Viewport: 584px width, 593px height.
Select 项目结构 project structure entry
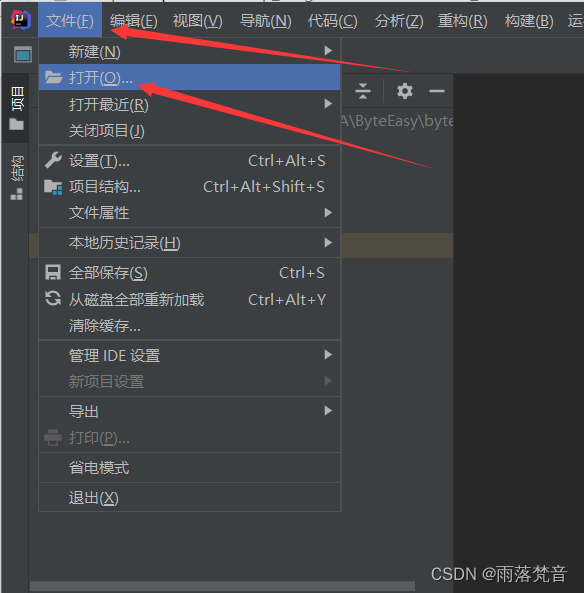[x=189, y=187]
